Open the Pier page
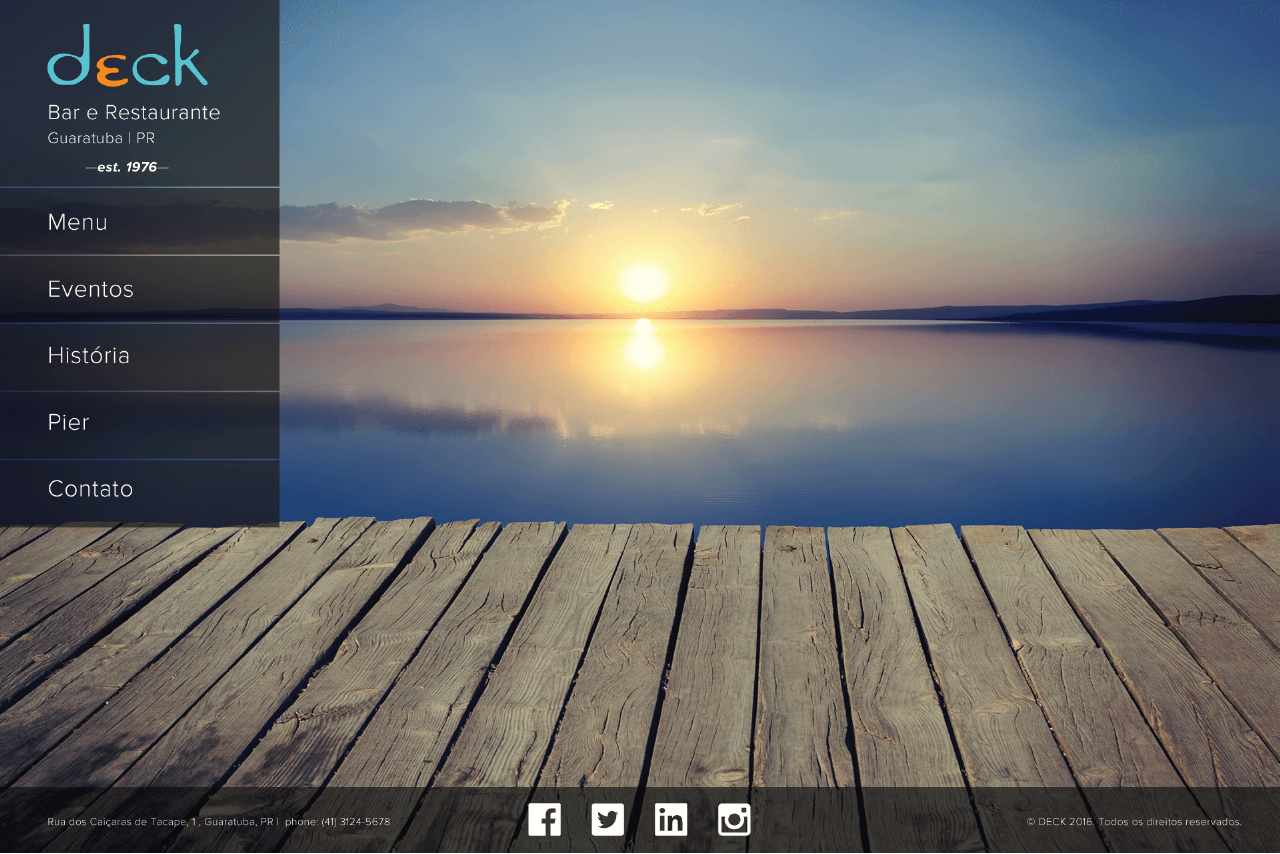1280x854 pixels. click(69, 422)
